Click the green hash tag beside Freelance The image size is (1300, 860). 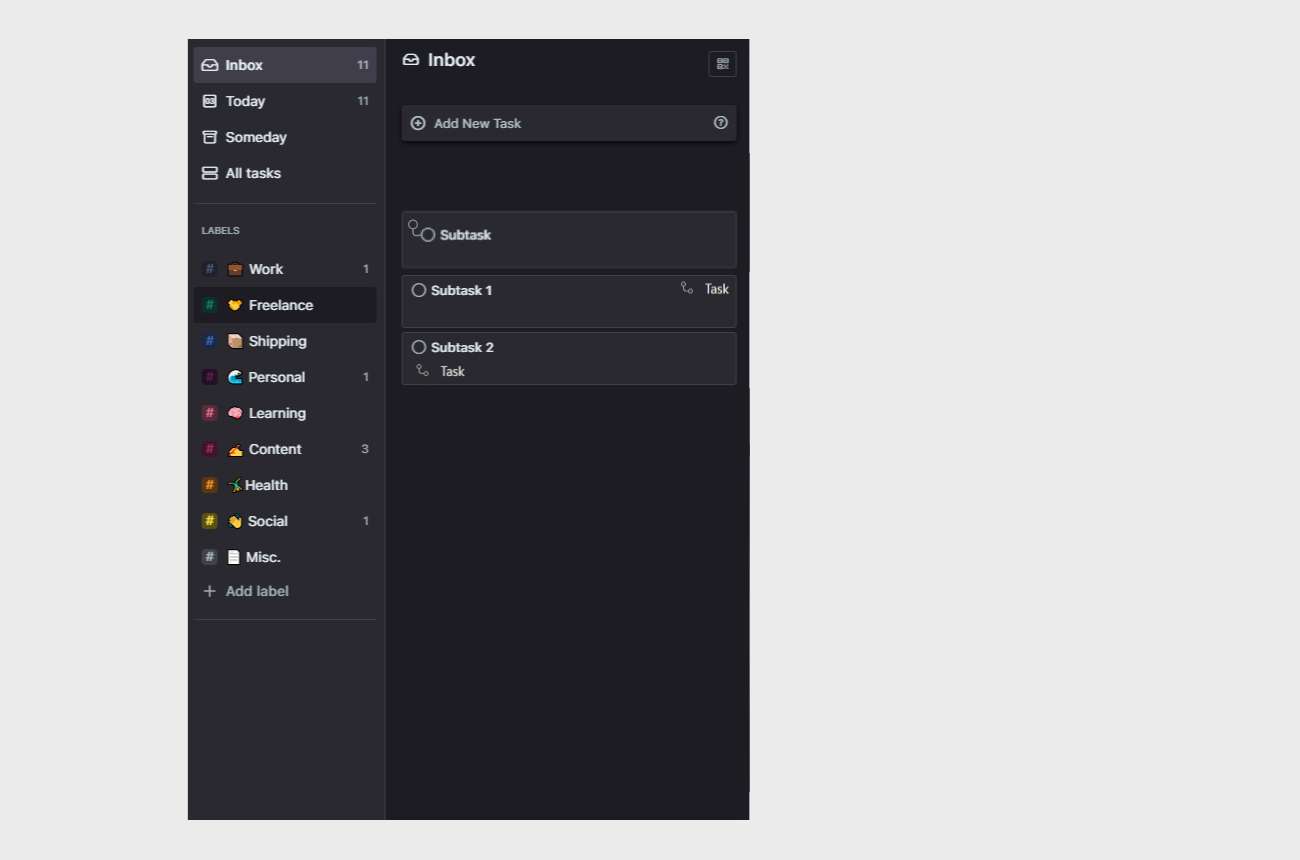(x=209, y=305)
